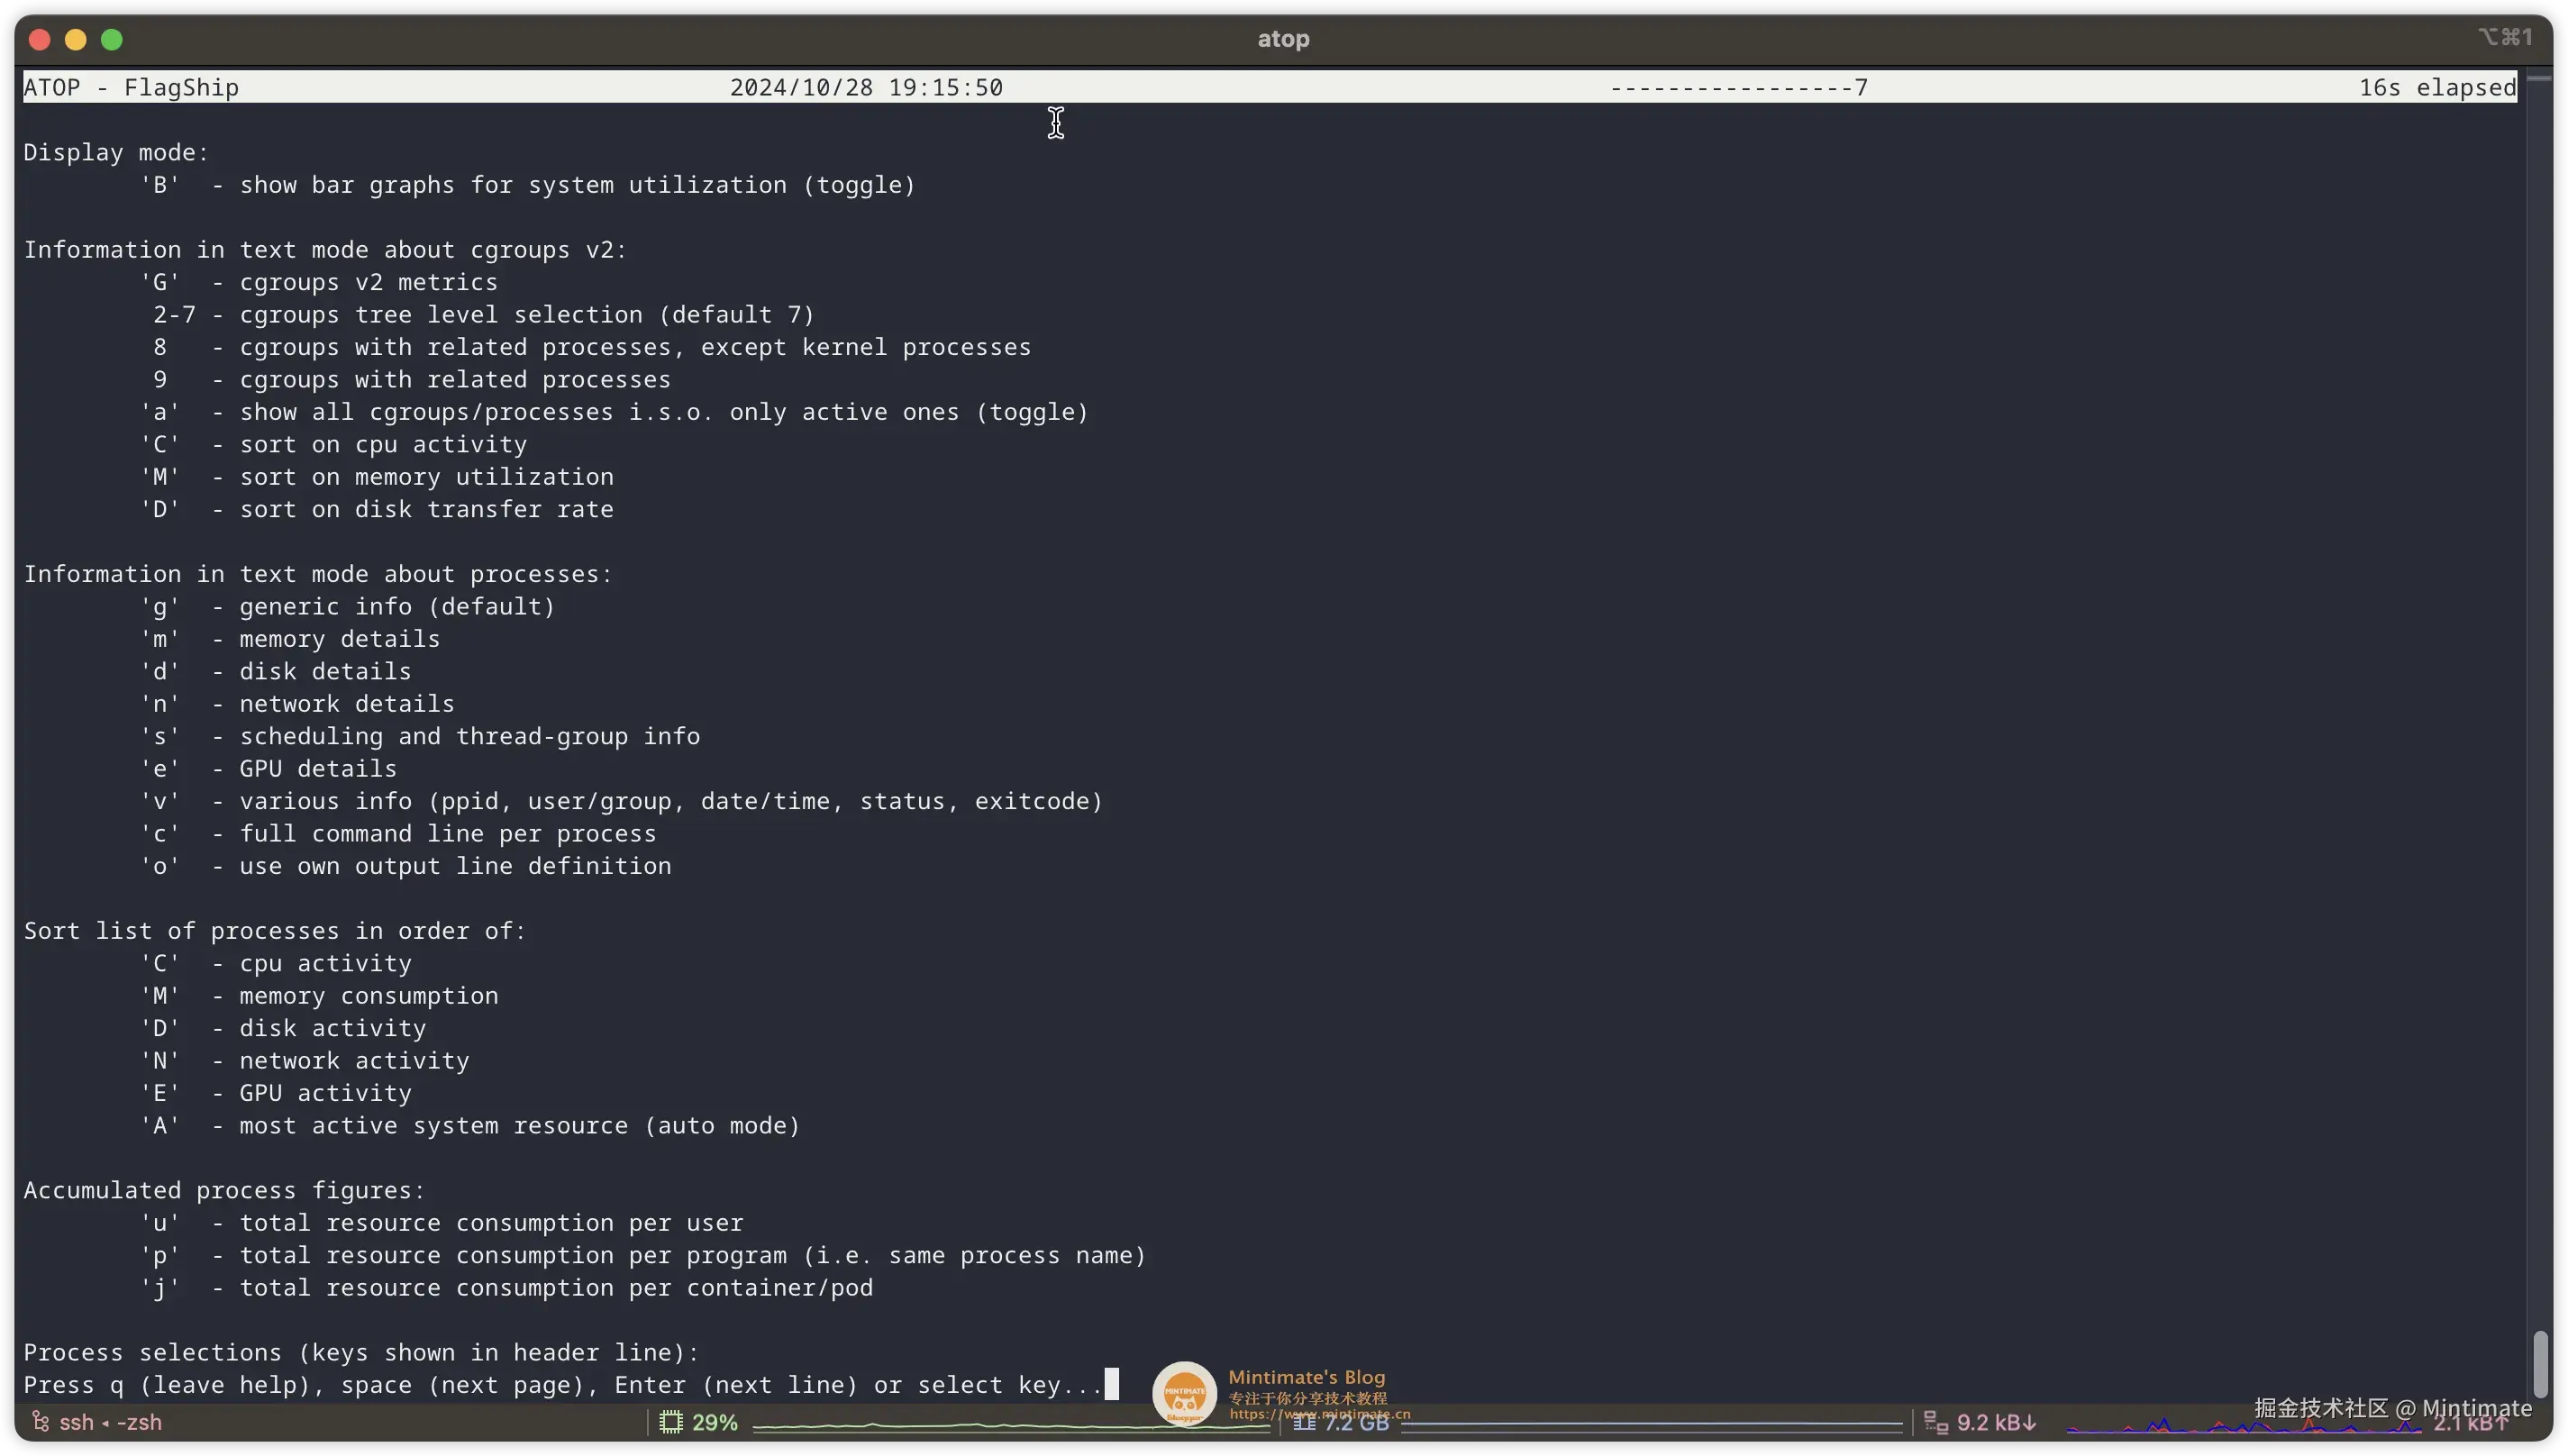
Task: Click the CPU chip icon in status bar
Action: tap(671, 1422)
